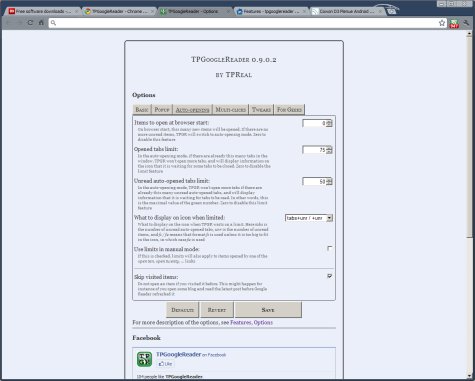Uncheck the Skip visited items checkbox
Viewport: 475px width, 381px height.
pyautogui.click(x=329, y=276)
